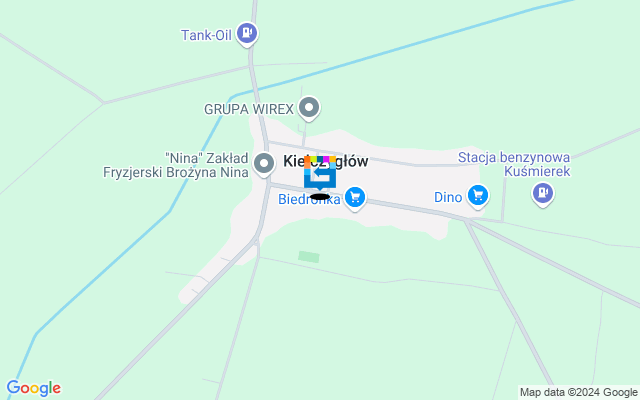Select the Tank-Oil text label
This screenshot has width=640, height=400.
206,35
